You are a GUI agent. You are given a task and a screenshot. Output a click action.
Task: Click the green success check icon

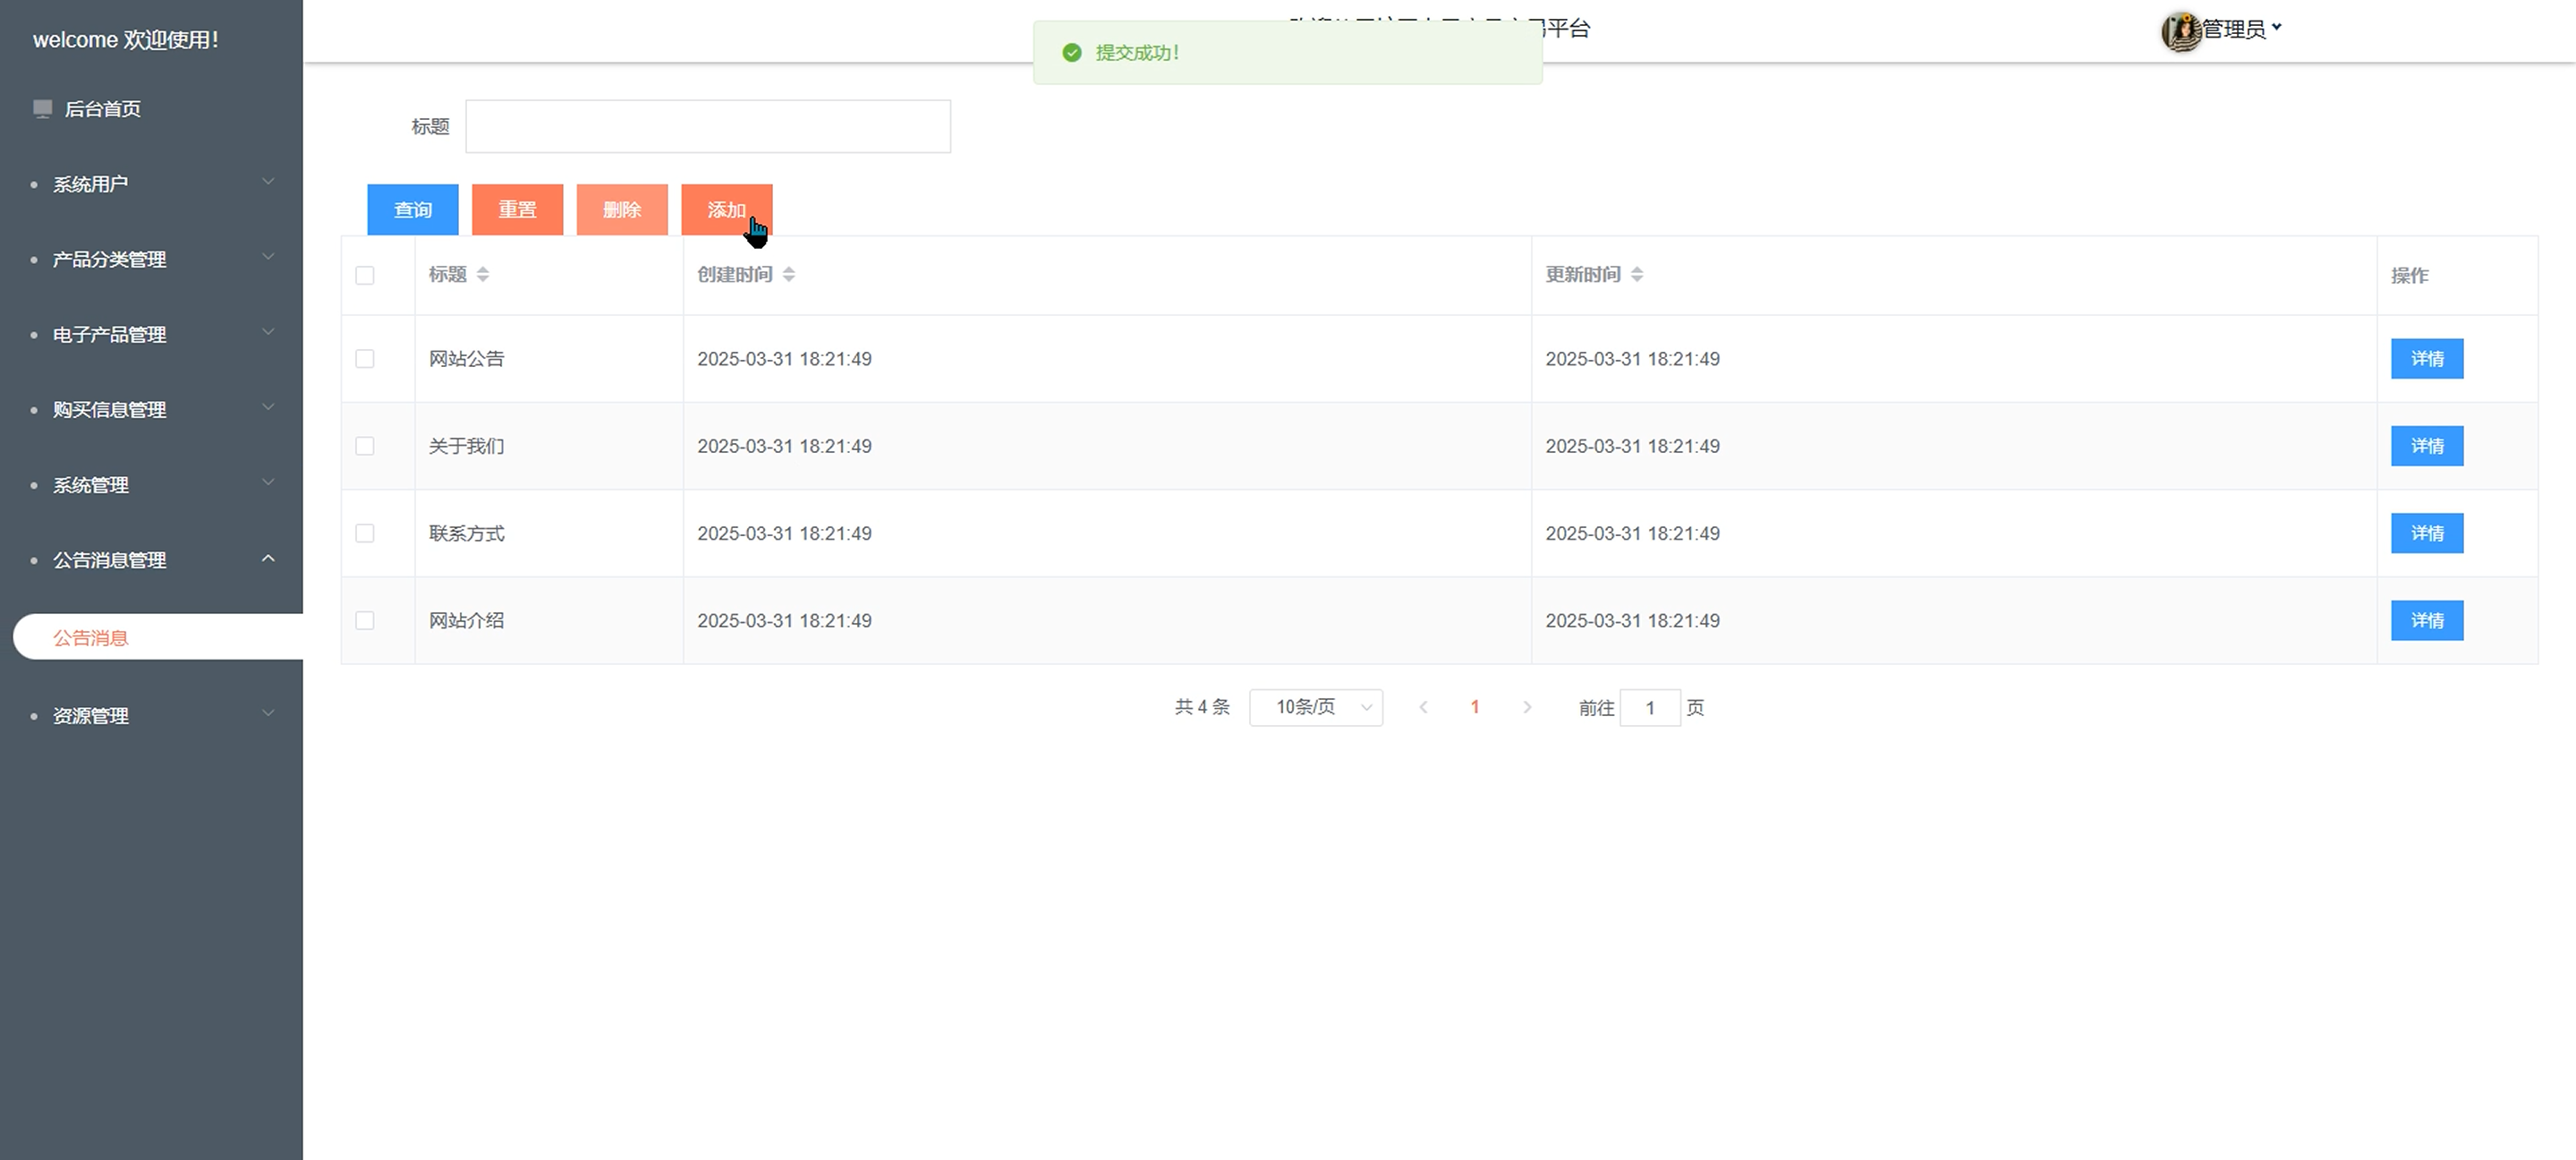[1072, 53]
